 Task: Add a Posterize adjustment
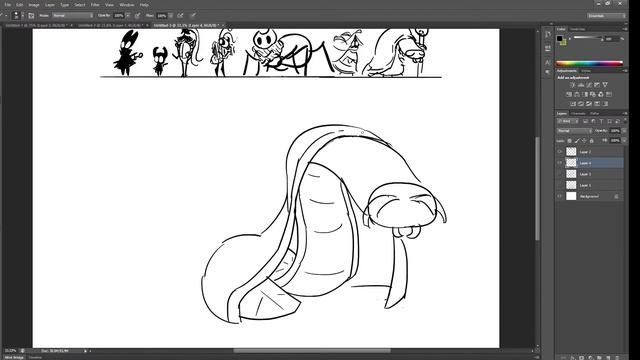click(580, 104)
